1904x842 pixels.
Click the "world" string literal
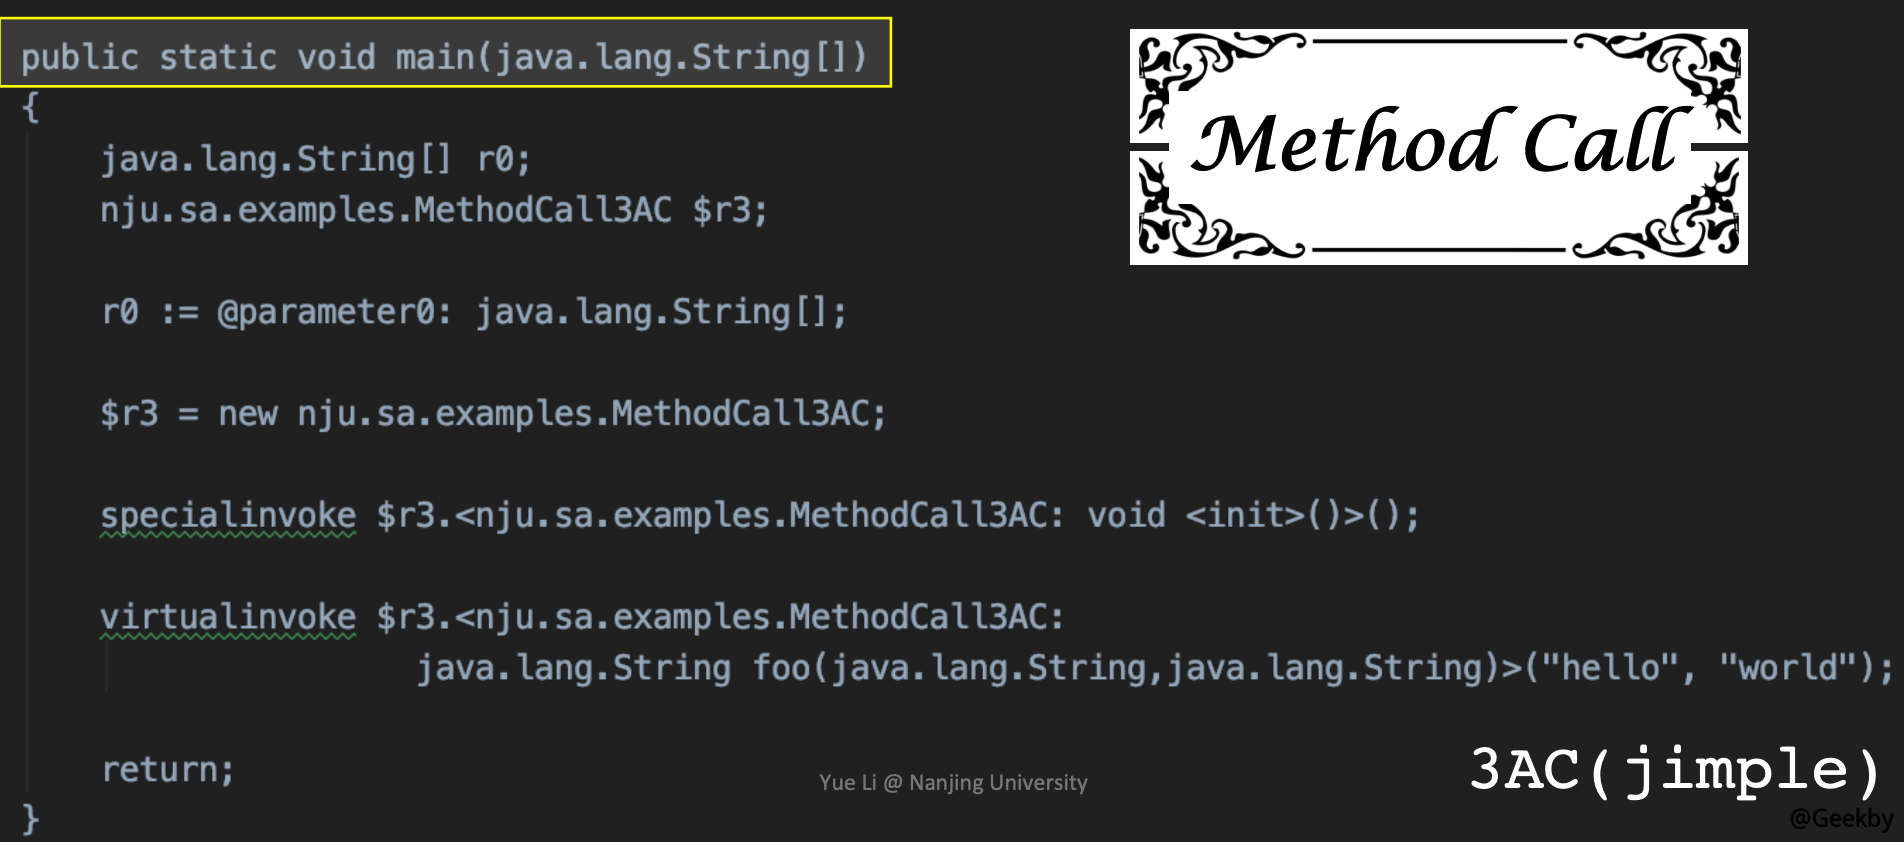pos(1787,667)
